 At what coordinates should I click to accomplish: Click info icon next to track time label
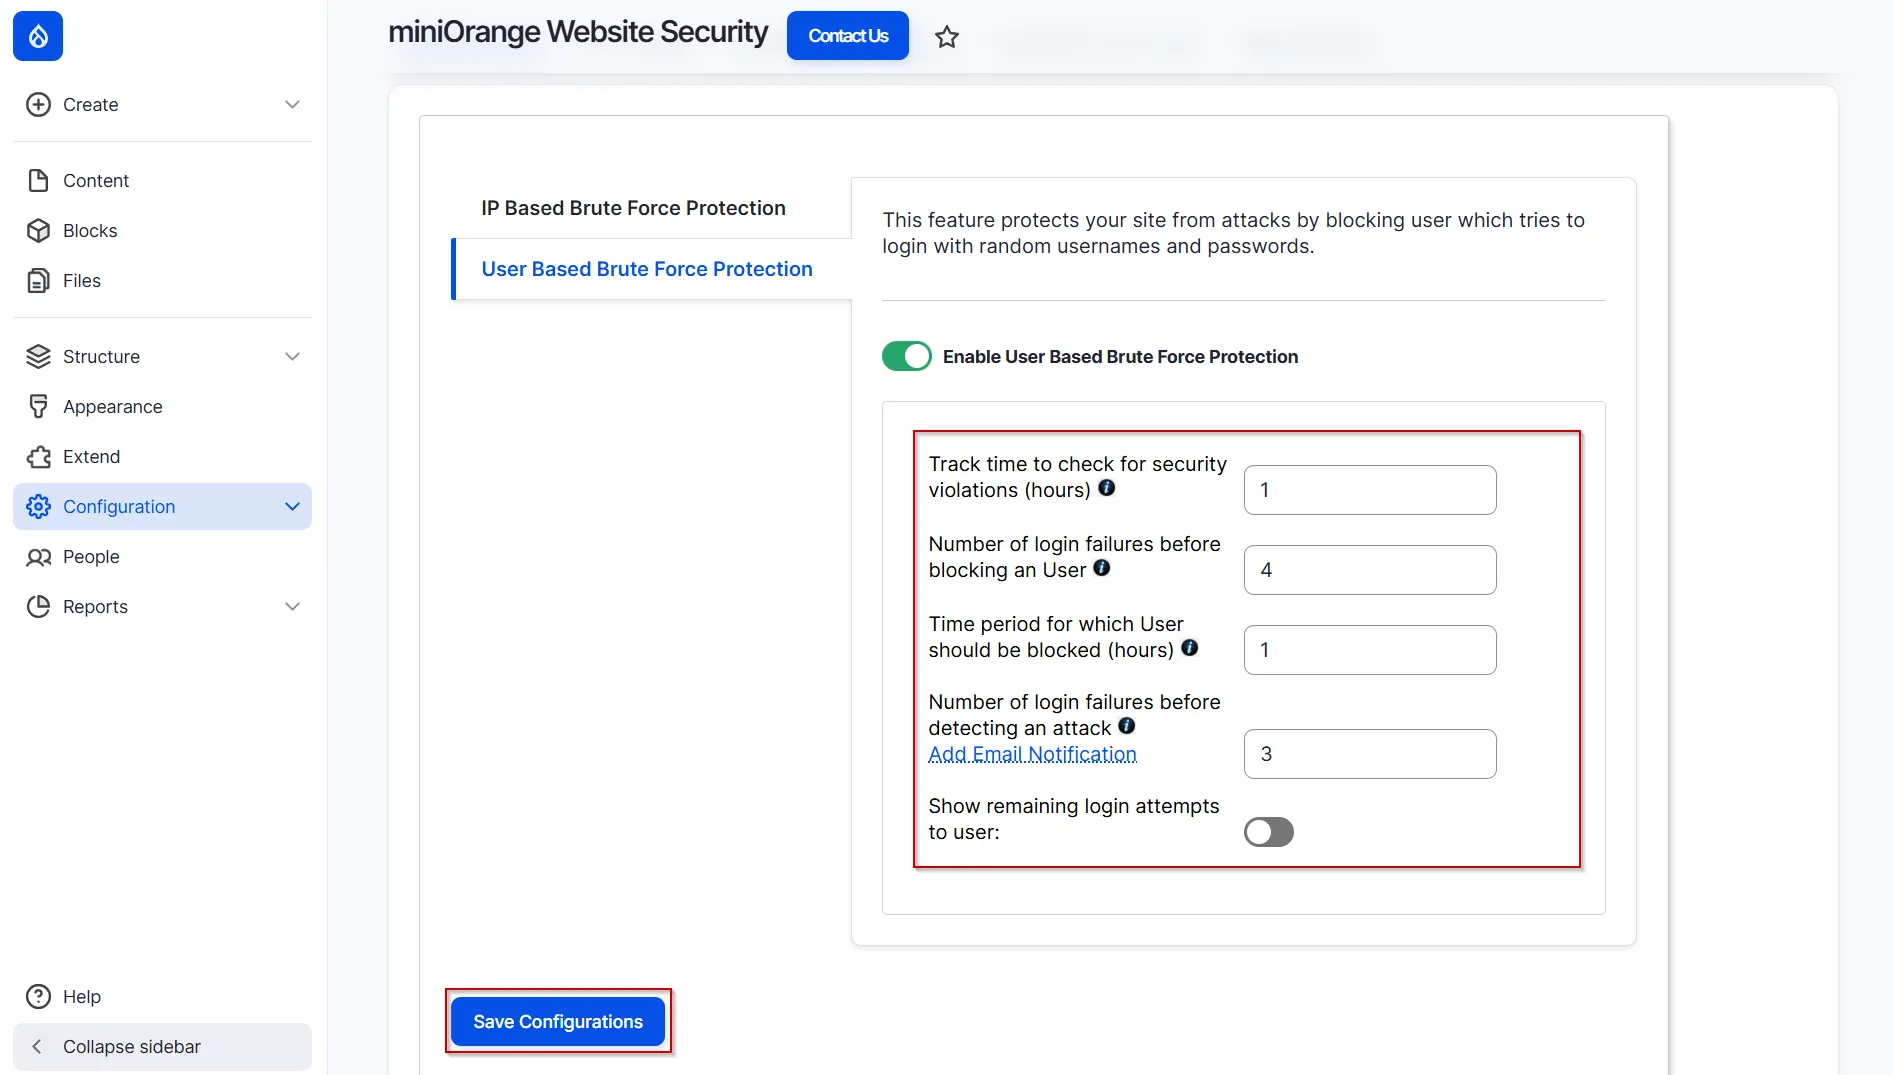pyautogui.click(x=1107, y=488)
